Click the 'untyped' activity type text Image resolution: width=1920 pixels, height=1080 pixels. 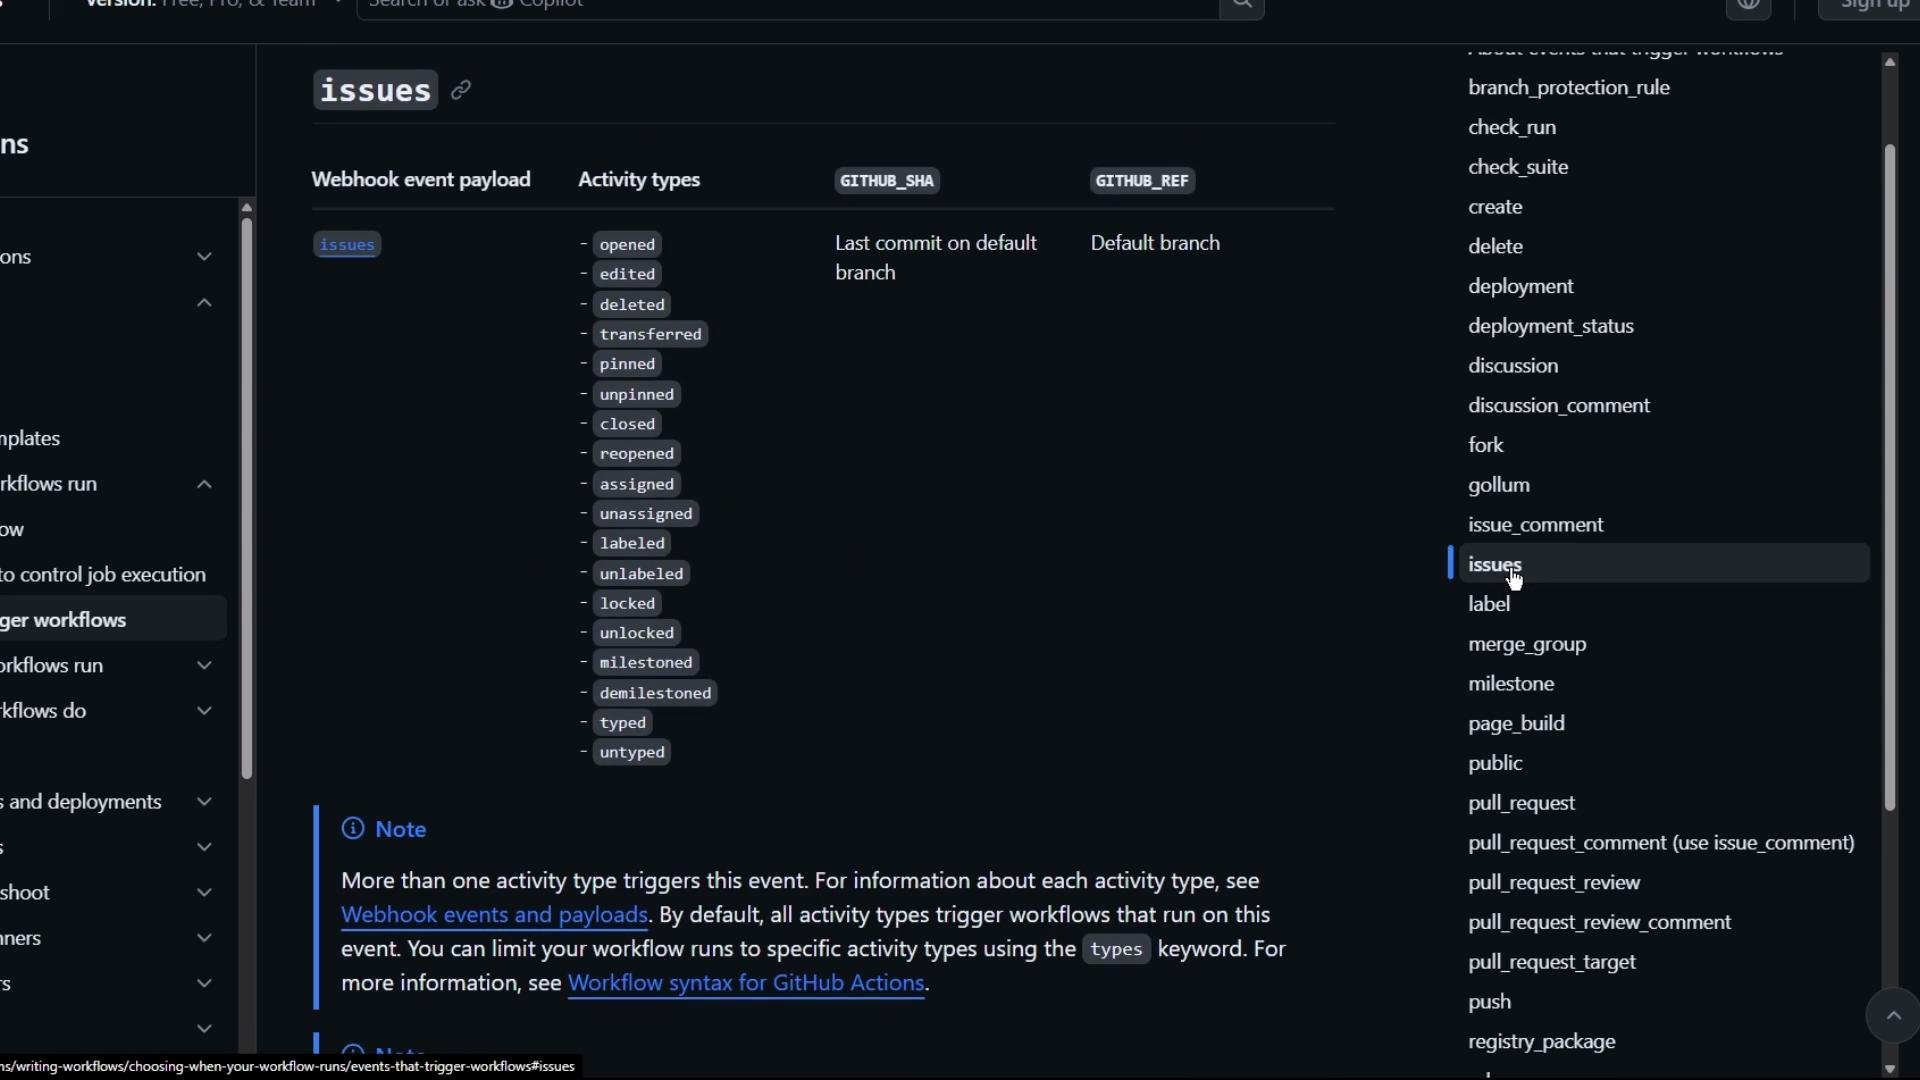pos(632,752)
